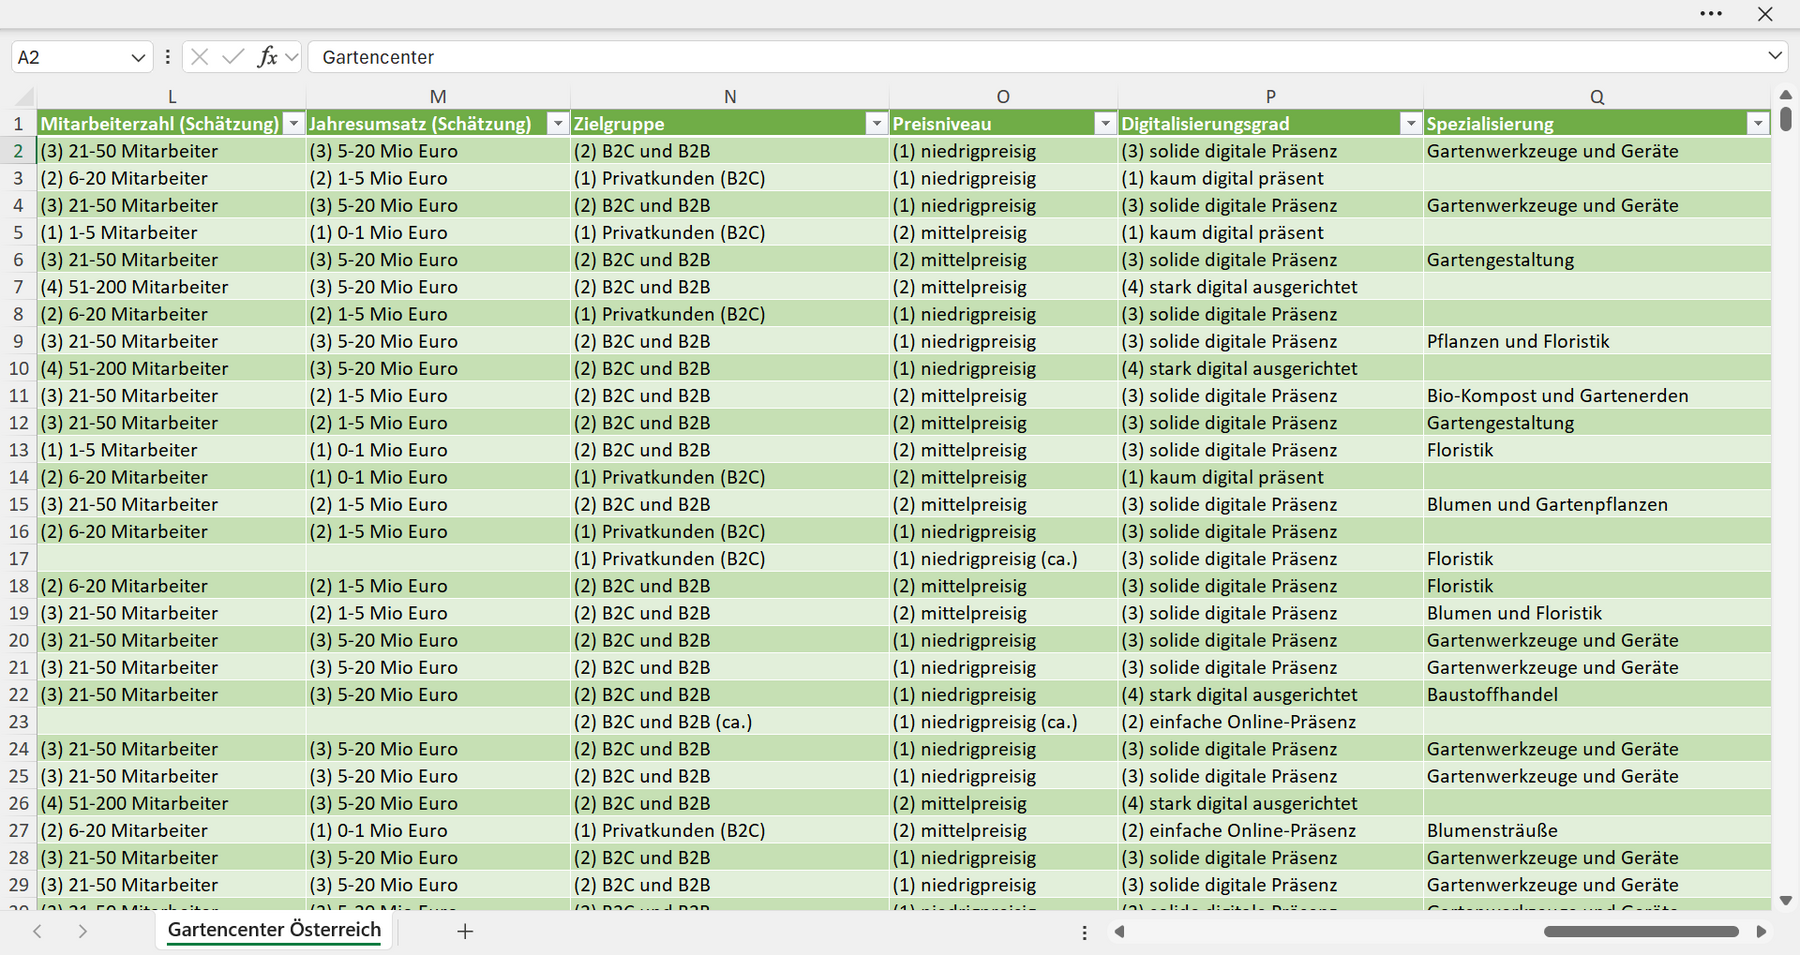Open Zielgruppe filter dropdown
Viewport: 1800px width, 955px height.
coord(877,124)
